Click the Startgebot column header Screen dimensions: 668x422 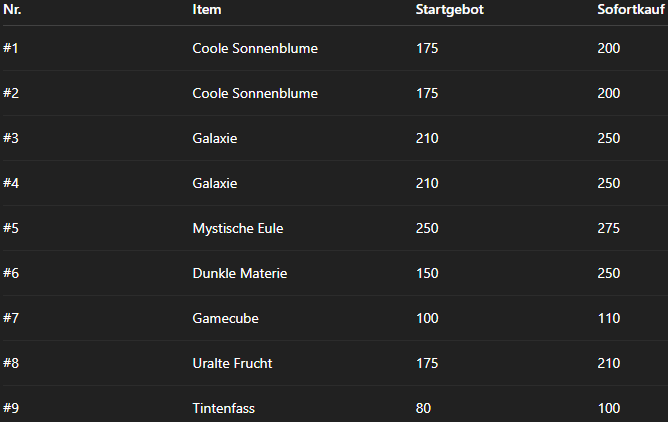(449, 10)
